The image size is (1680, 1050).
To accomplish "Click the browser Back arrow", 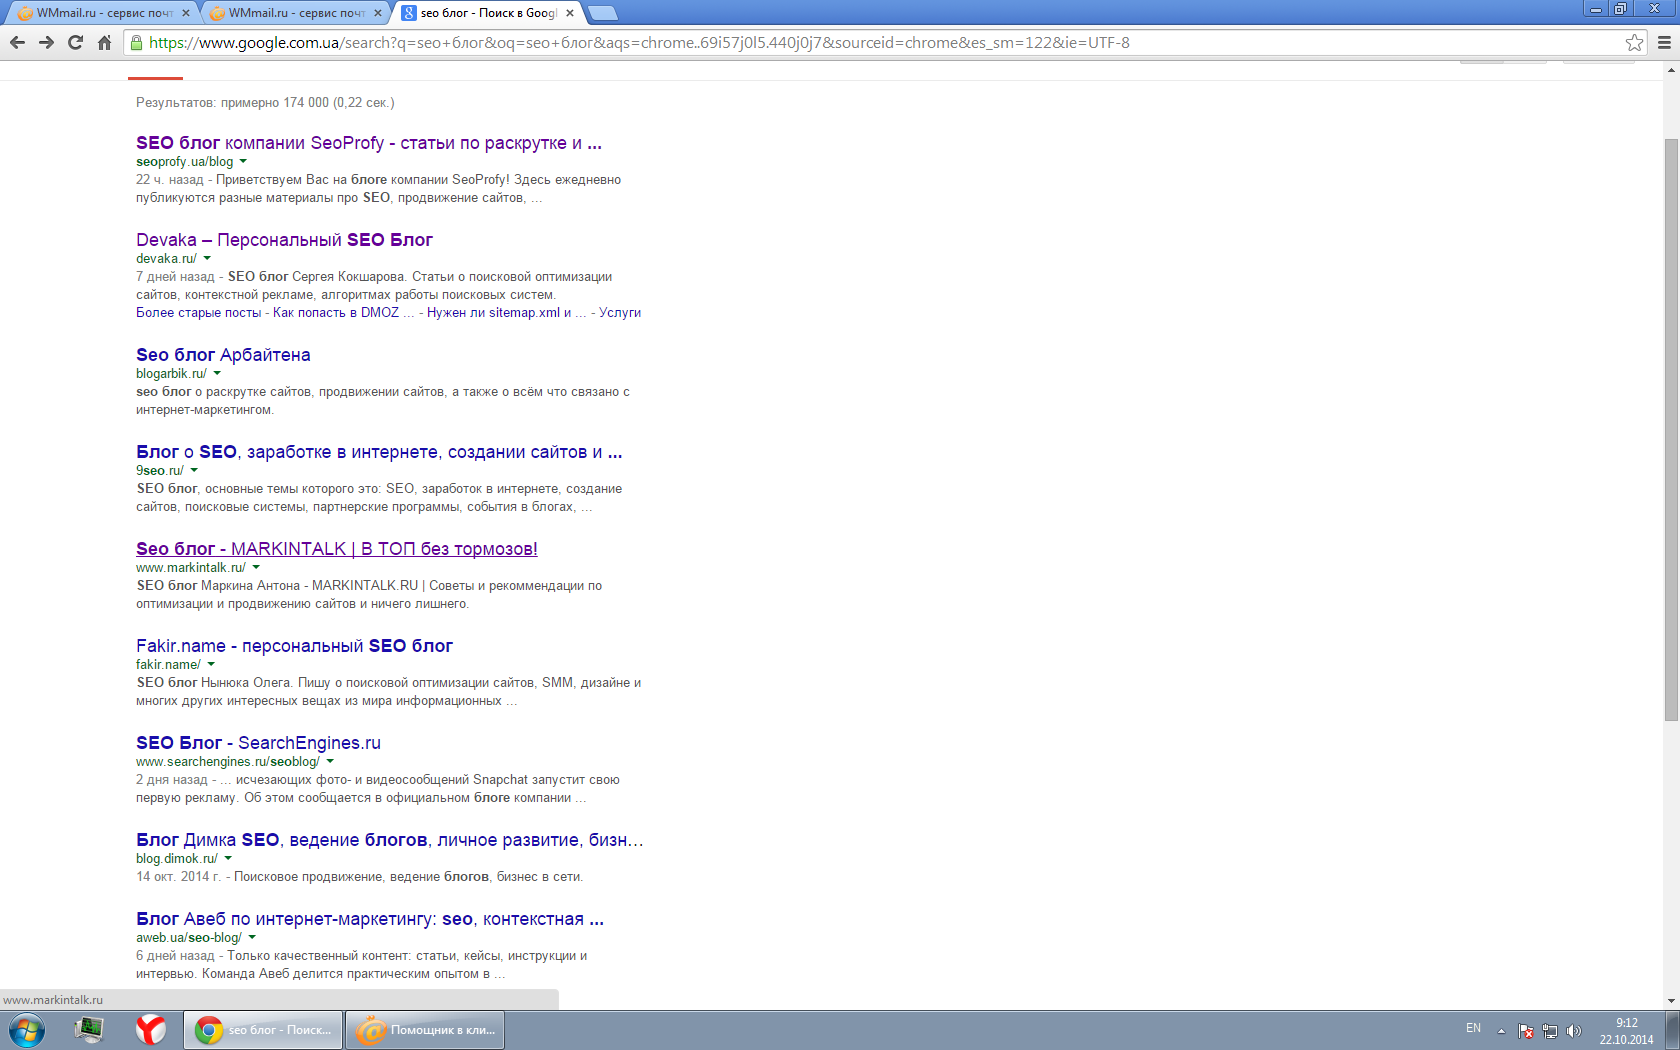I will (17, 42).
